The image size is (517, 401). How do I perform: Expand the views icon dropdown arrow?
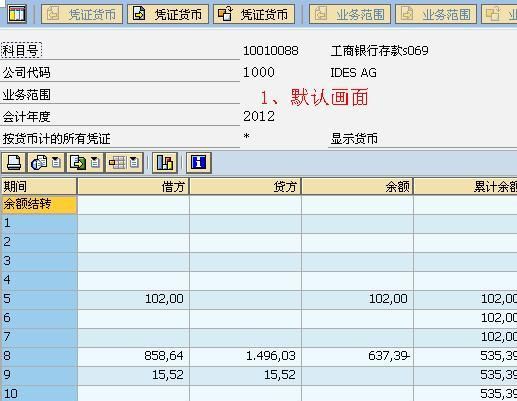pyautogui.click(x=56, y=163)
